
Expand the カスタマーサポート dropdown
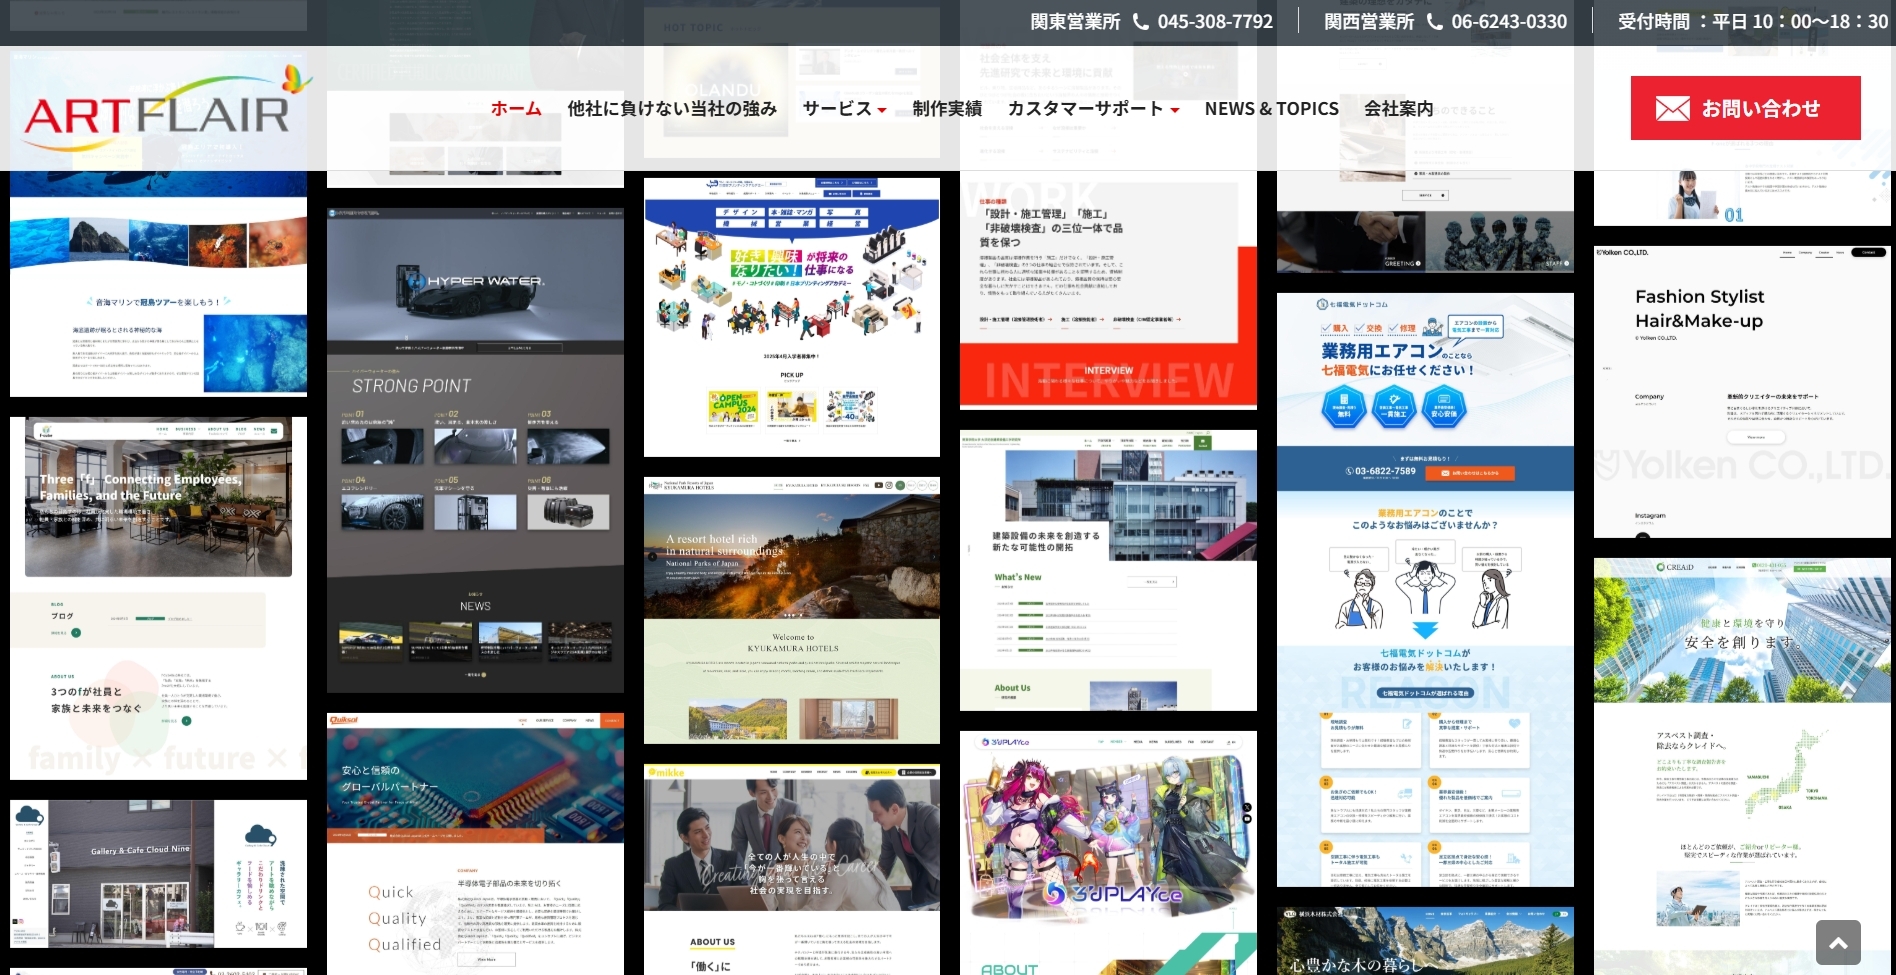pyautogui.click(x=1093, y=108)
